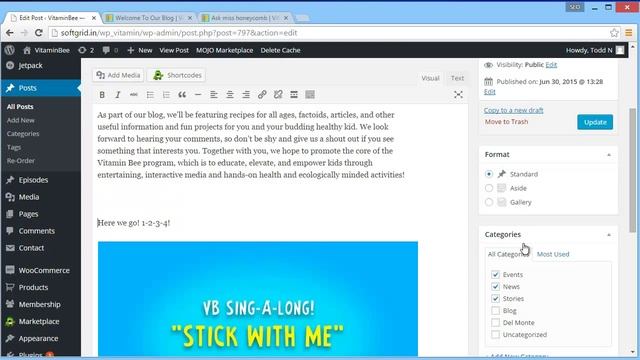Bookmark this page with the star

click(x=614, y=33)
